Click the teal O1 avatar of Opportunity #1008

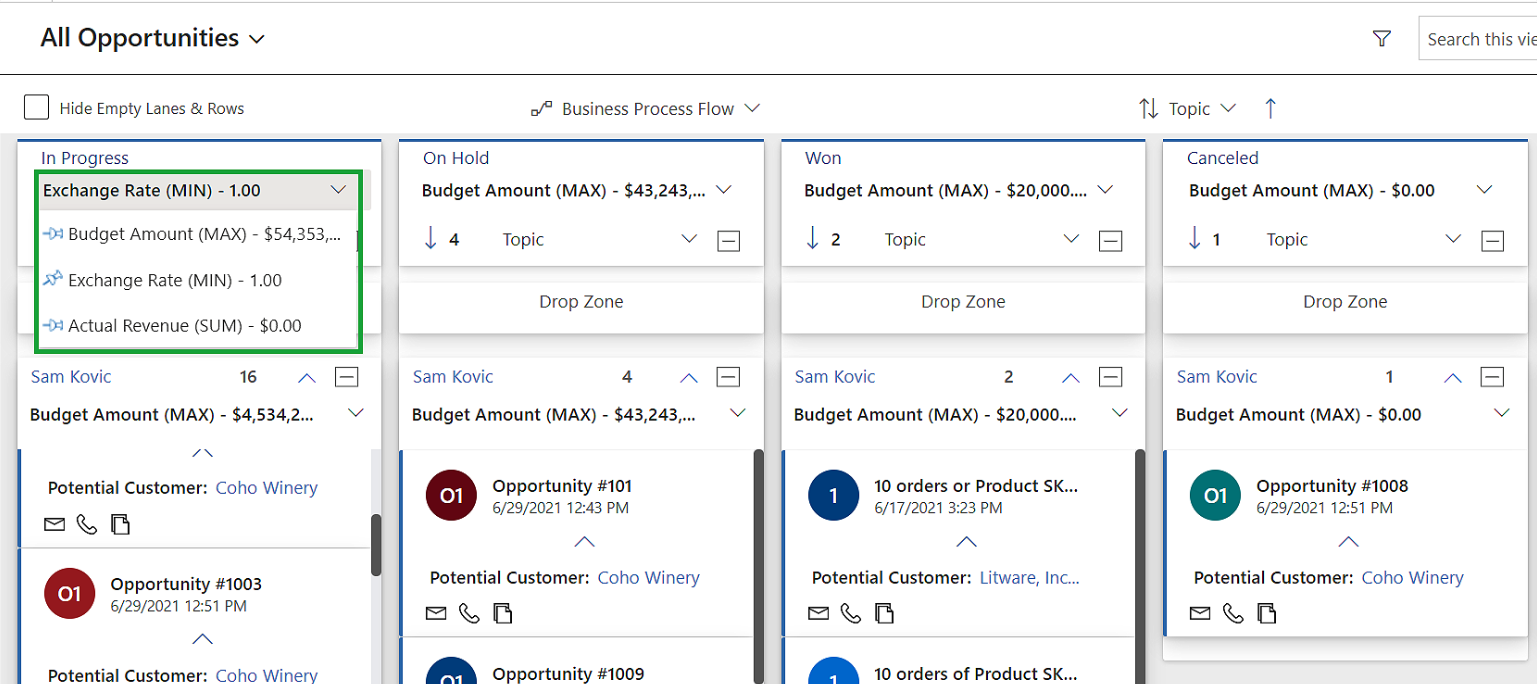point(1215,496)
